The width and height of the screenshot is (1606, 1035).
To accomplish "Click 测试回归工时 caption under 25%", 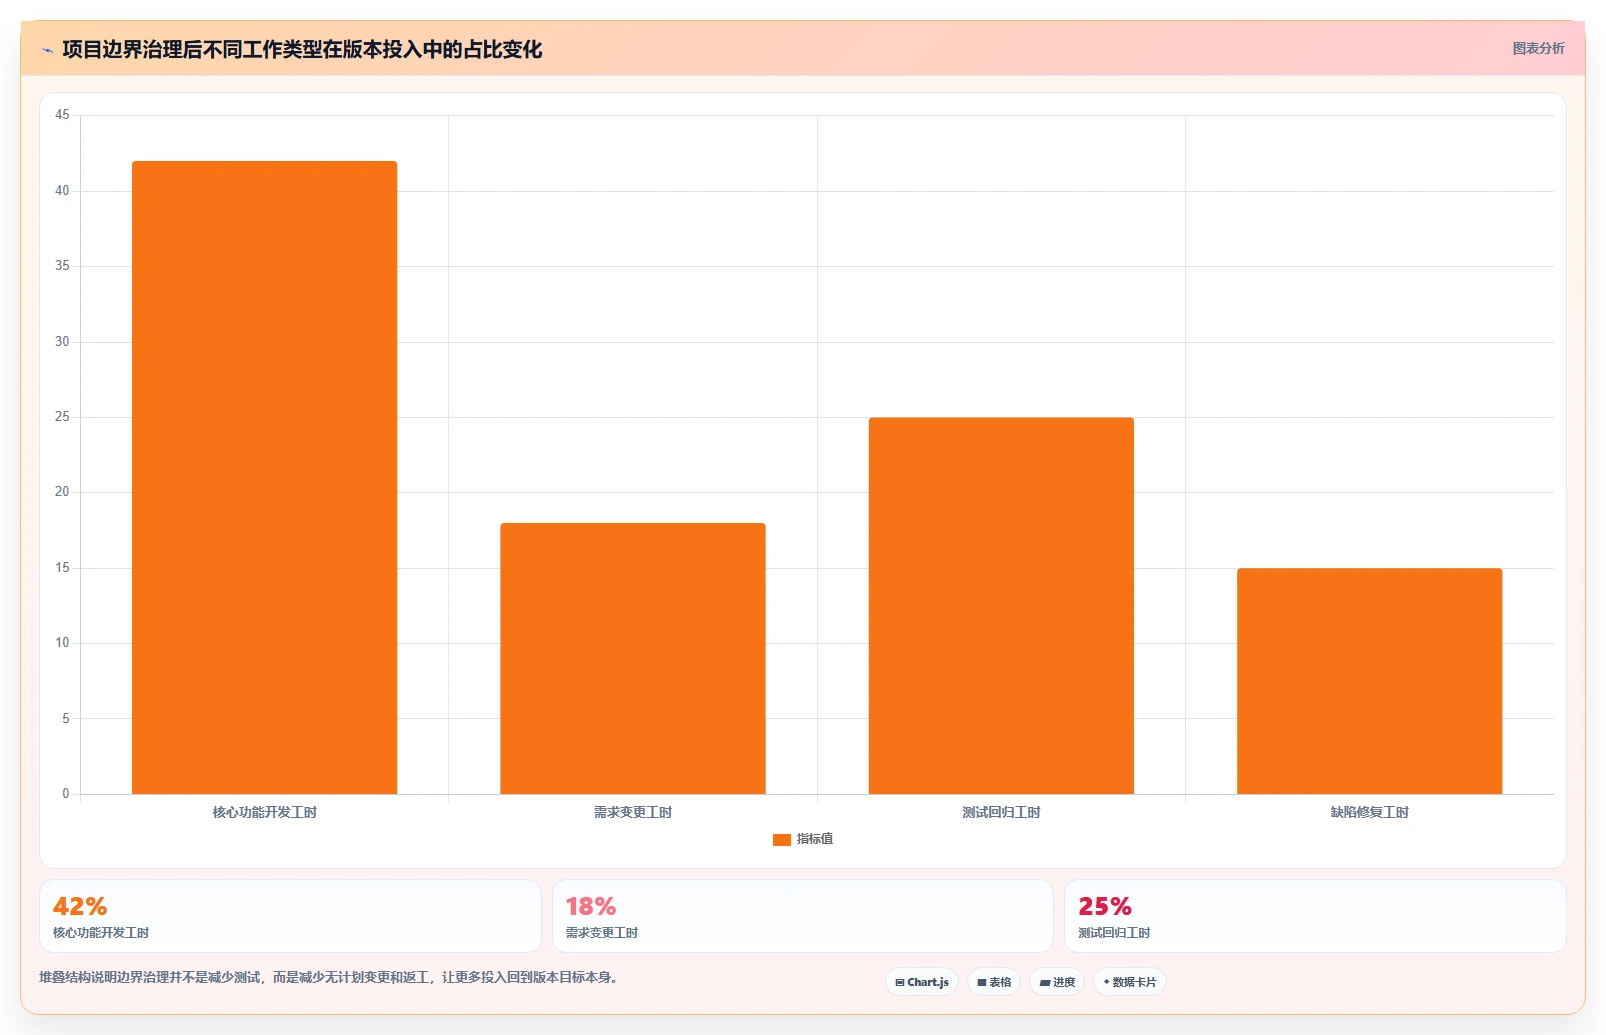I will point(1114,933).
